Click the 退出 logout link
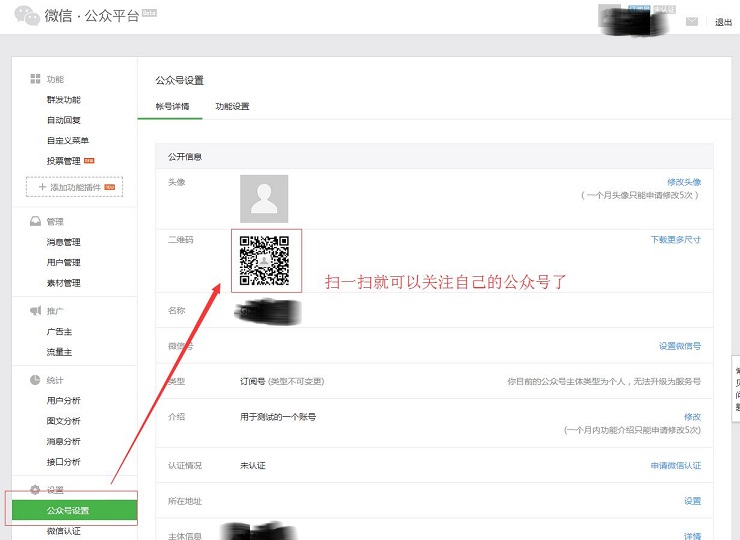Image resolution: width=740 pixels, height=540 pixels. (x=723, y=22)
